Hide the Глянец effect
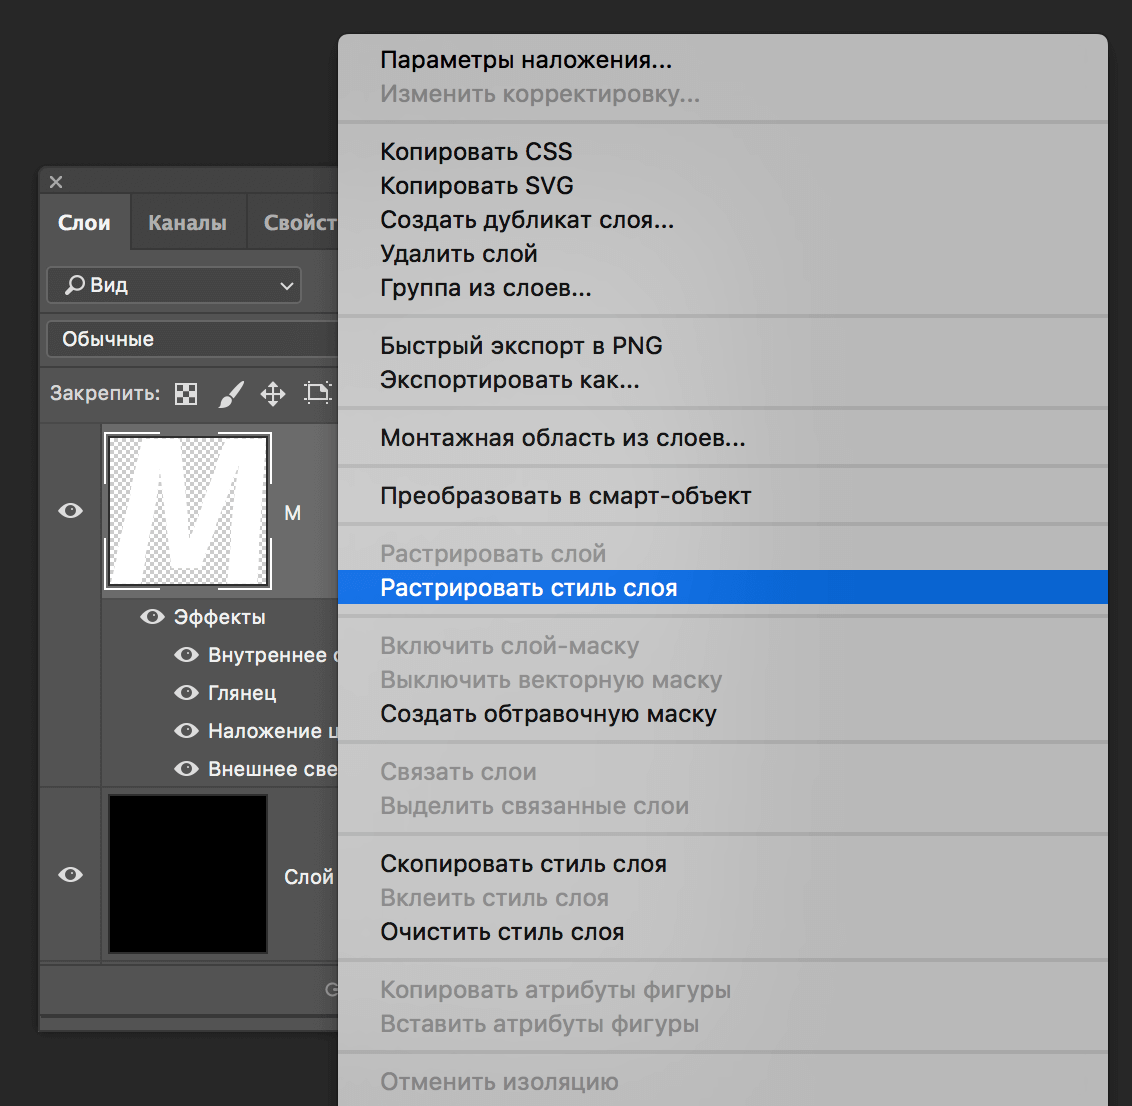The width and height of the screenshot is (1132, 1106). pyautogui.click(x=186, y=693)
